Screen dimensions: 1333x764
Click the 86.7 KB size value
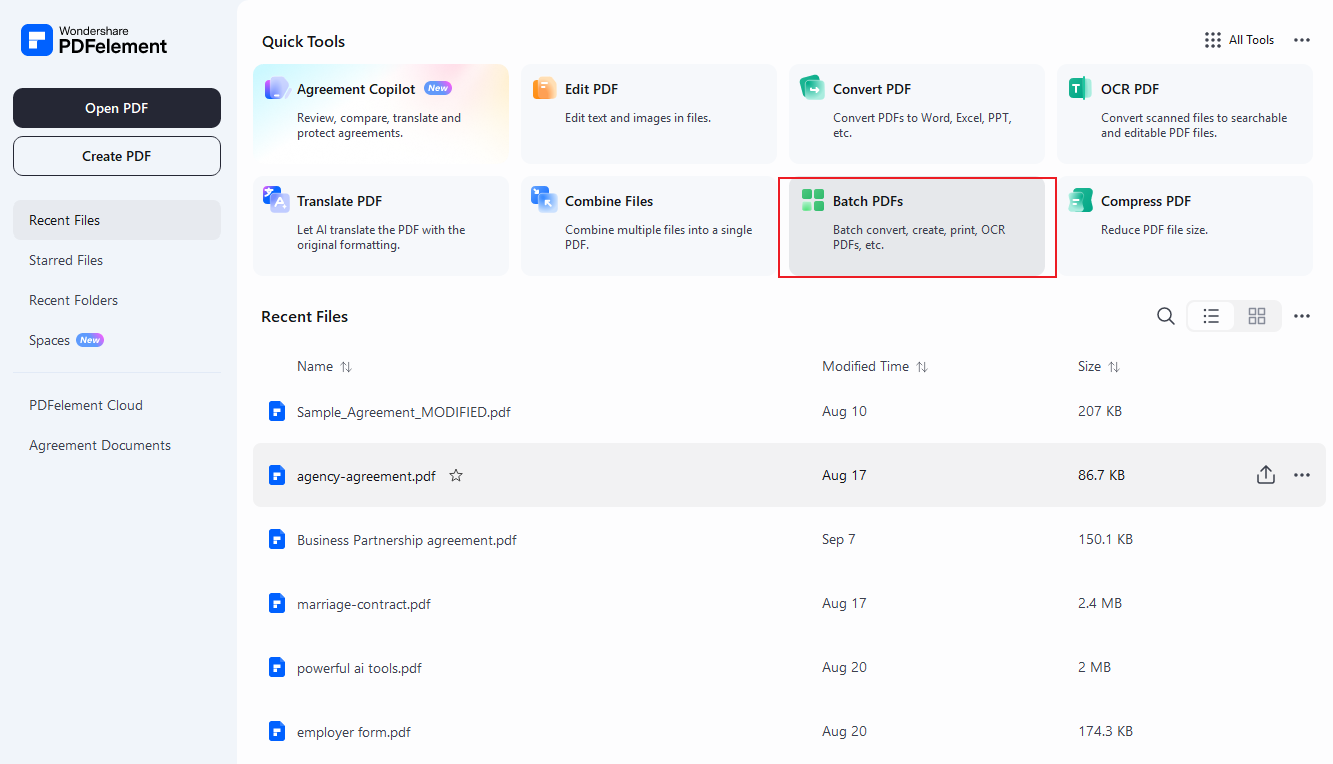[1101, 475]
